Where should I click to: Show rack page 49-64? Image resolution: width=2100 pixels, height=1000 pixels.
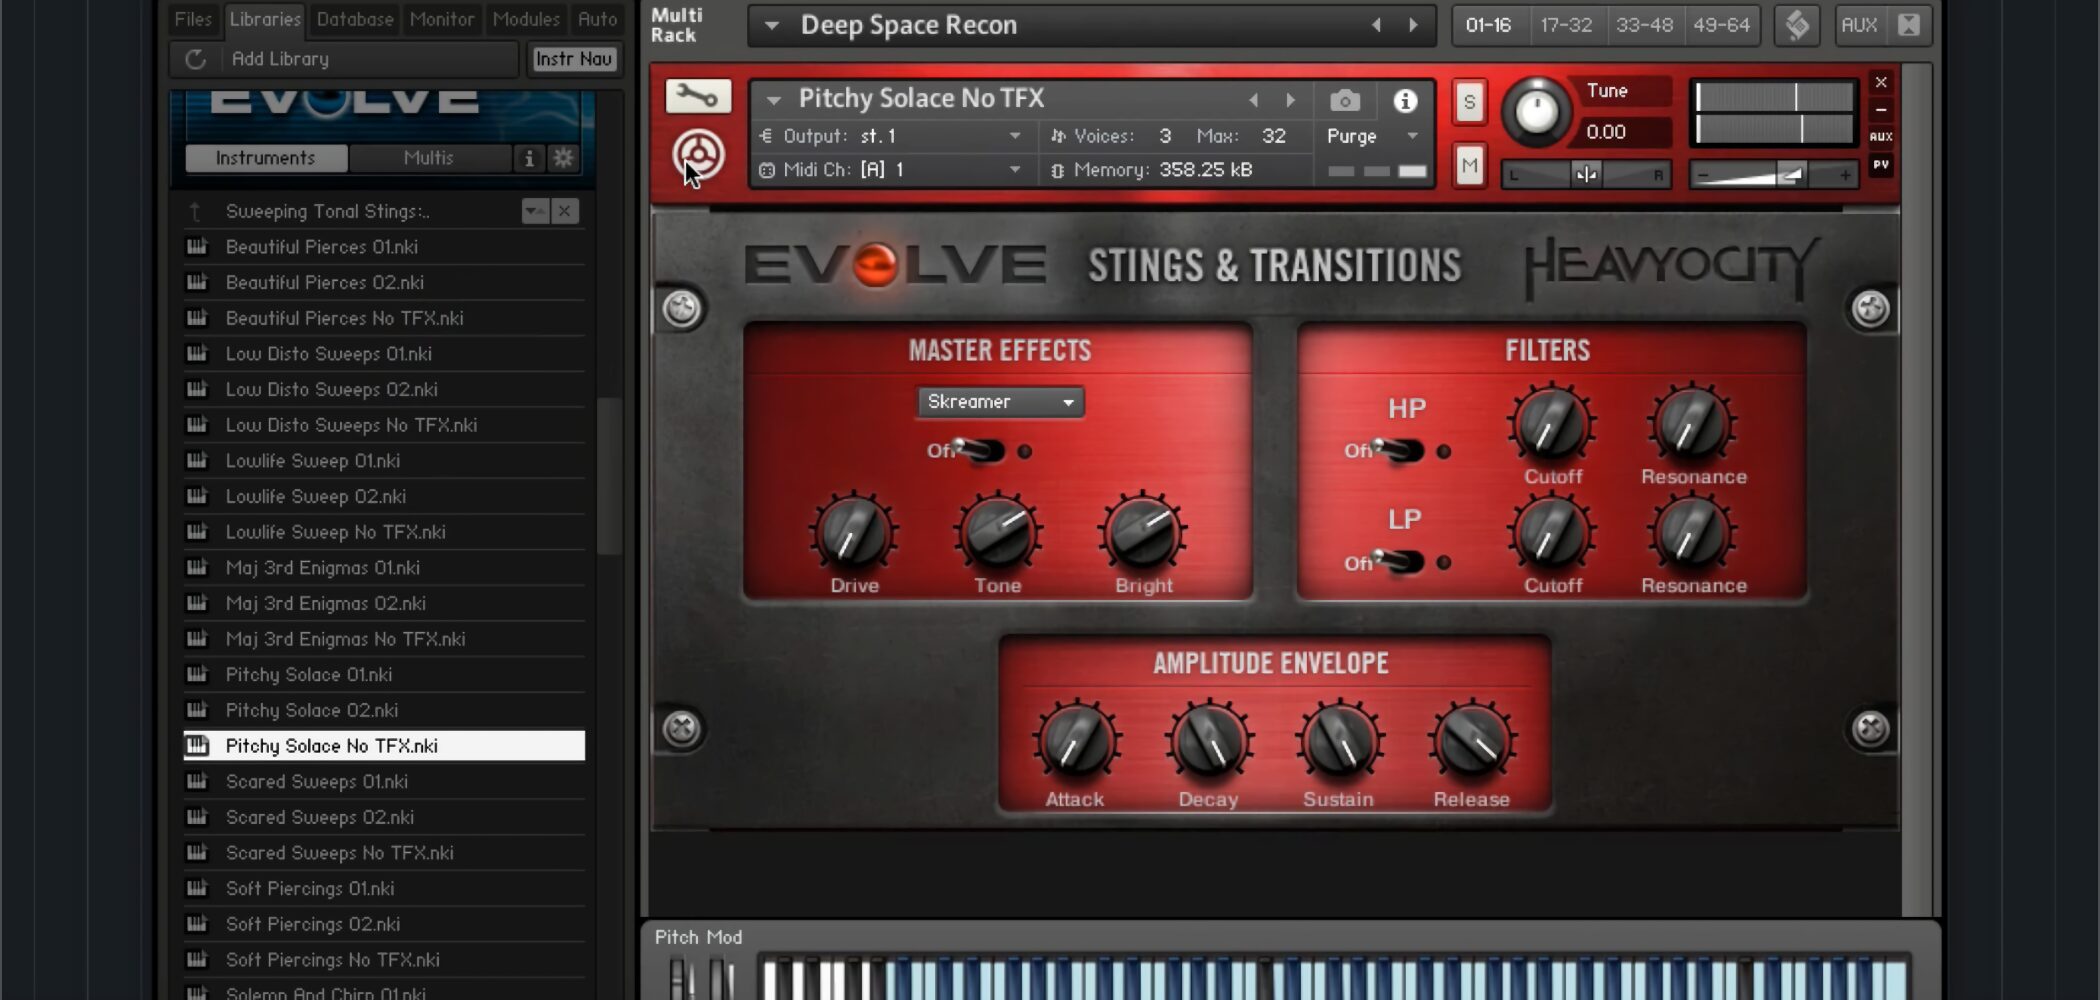[1721, 25]
